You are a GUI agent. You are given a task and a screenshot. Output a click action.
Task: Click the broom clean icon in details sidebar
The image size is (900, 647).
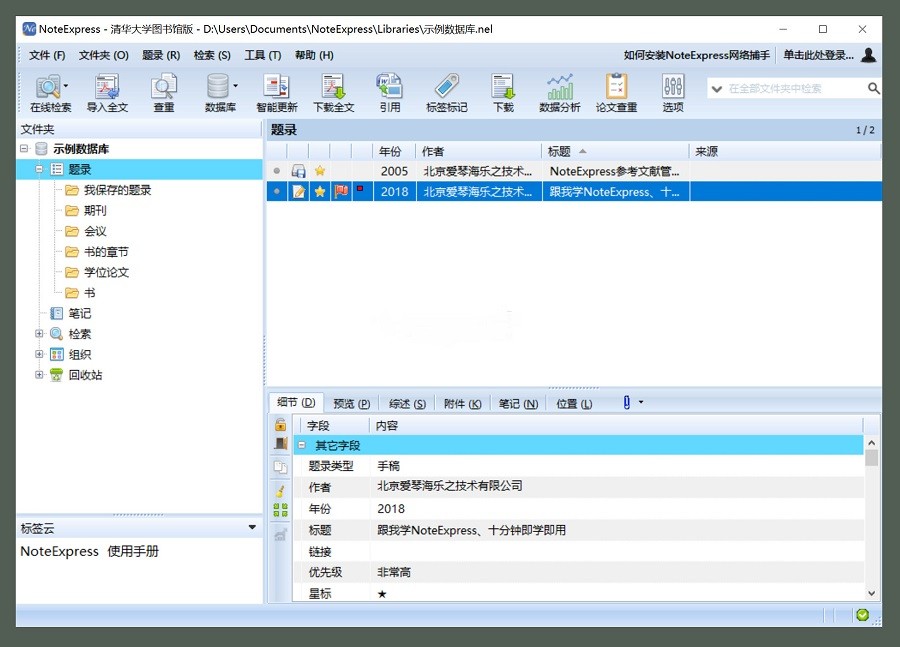pos(281,490)
